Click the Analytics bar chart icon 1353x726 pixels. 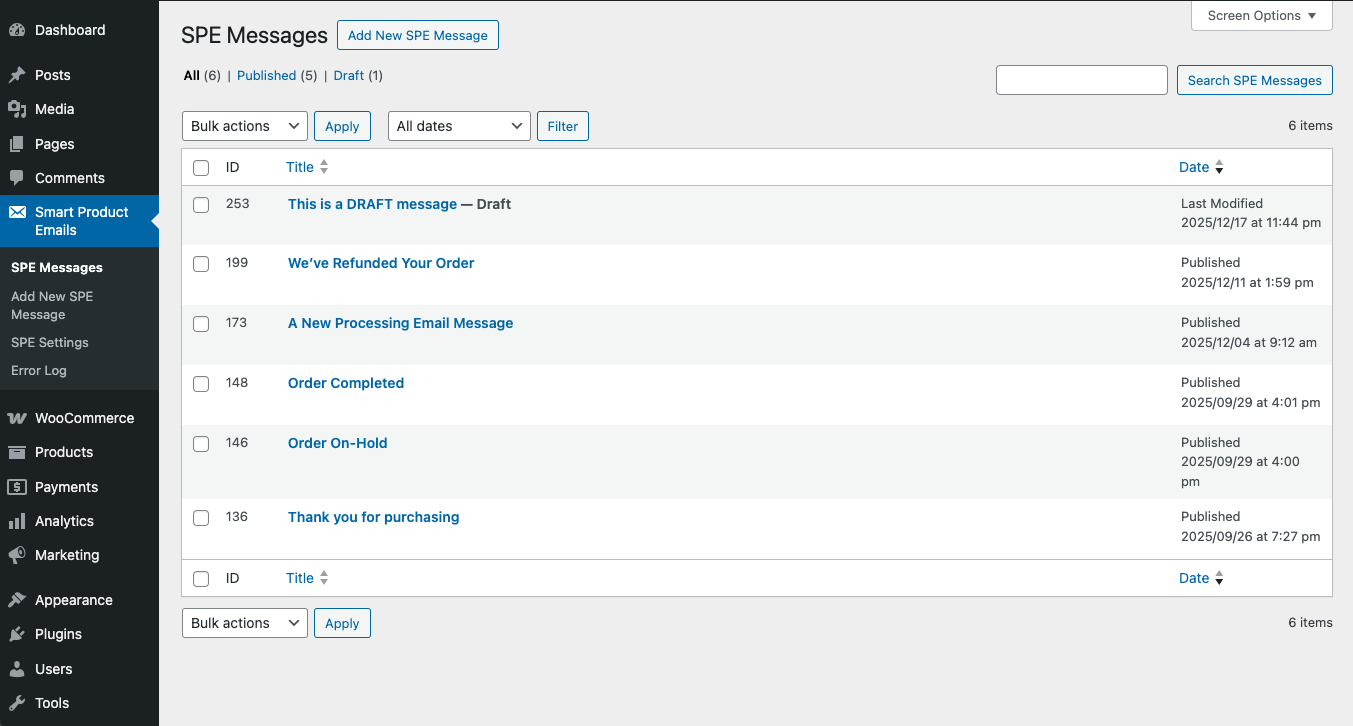pyautogui.click(x=17, y=521)
